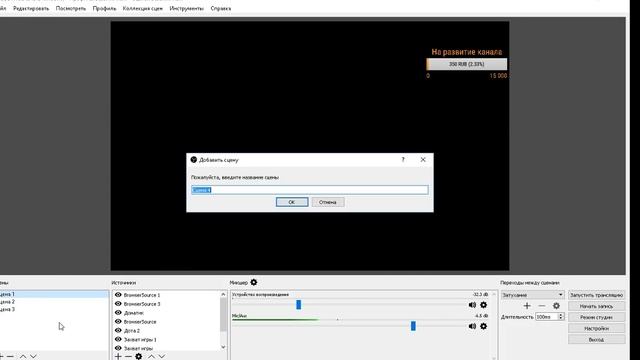Screen dimensions: 640x360
Task: Select the first scene in scenes list
Action: [x=54, y=294]
